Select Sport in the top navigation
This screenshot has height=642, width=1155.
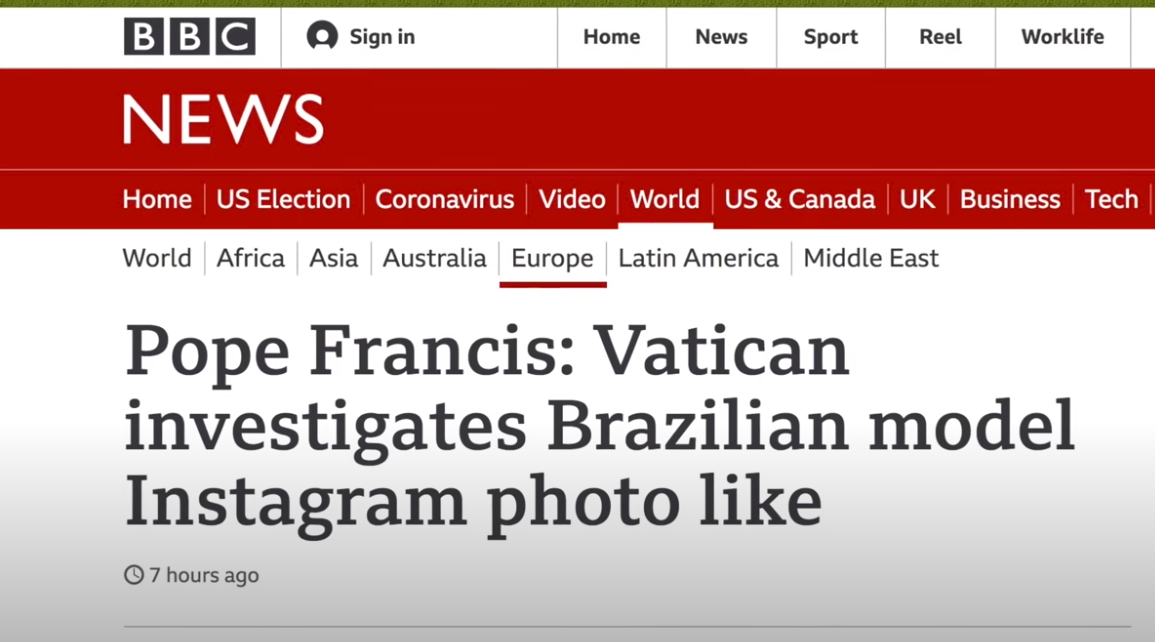coord(830,37)
